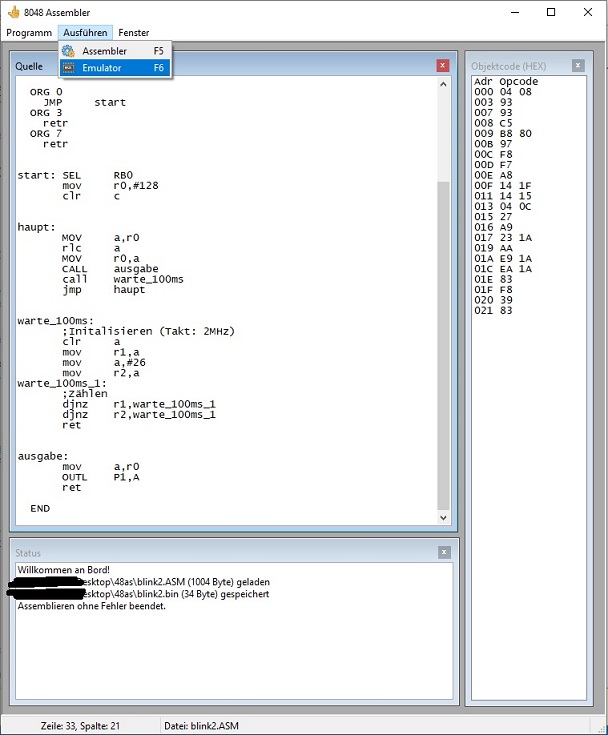The image size is (608, 735).
Task: Click the Assembler icon in the Ausführen menu
Action: [68, 51]
